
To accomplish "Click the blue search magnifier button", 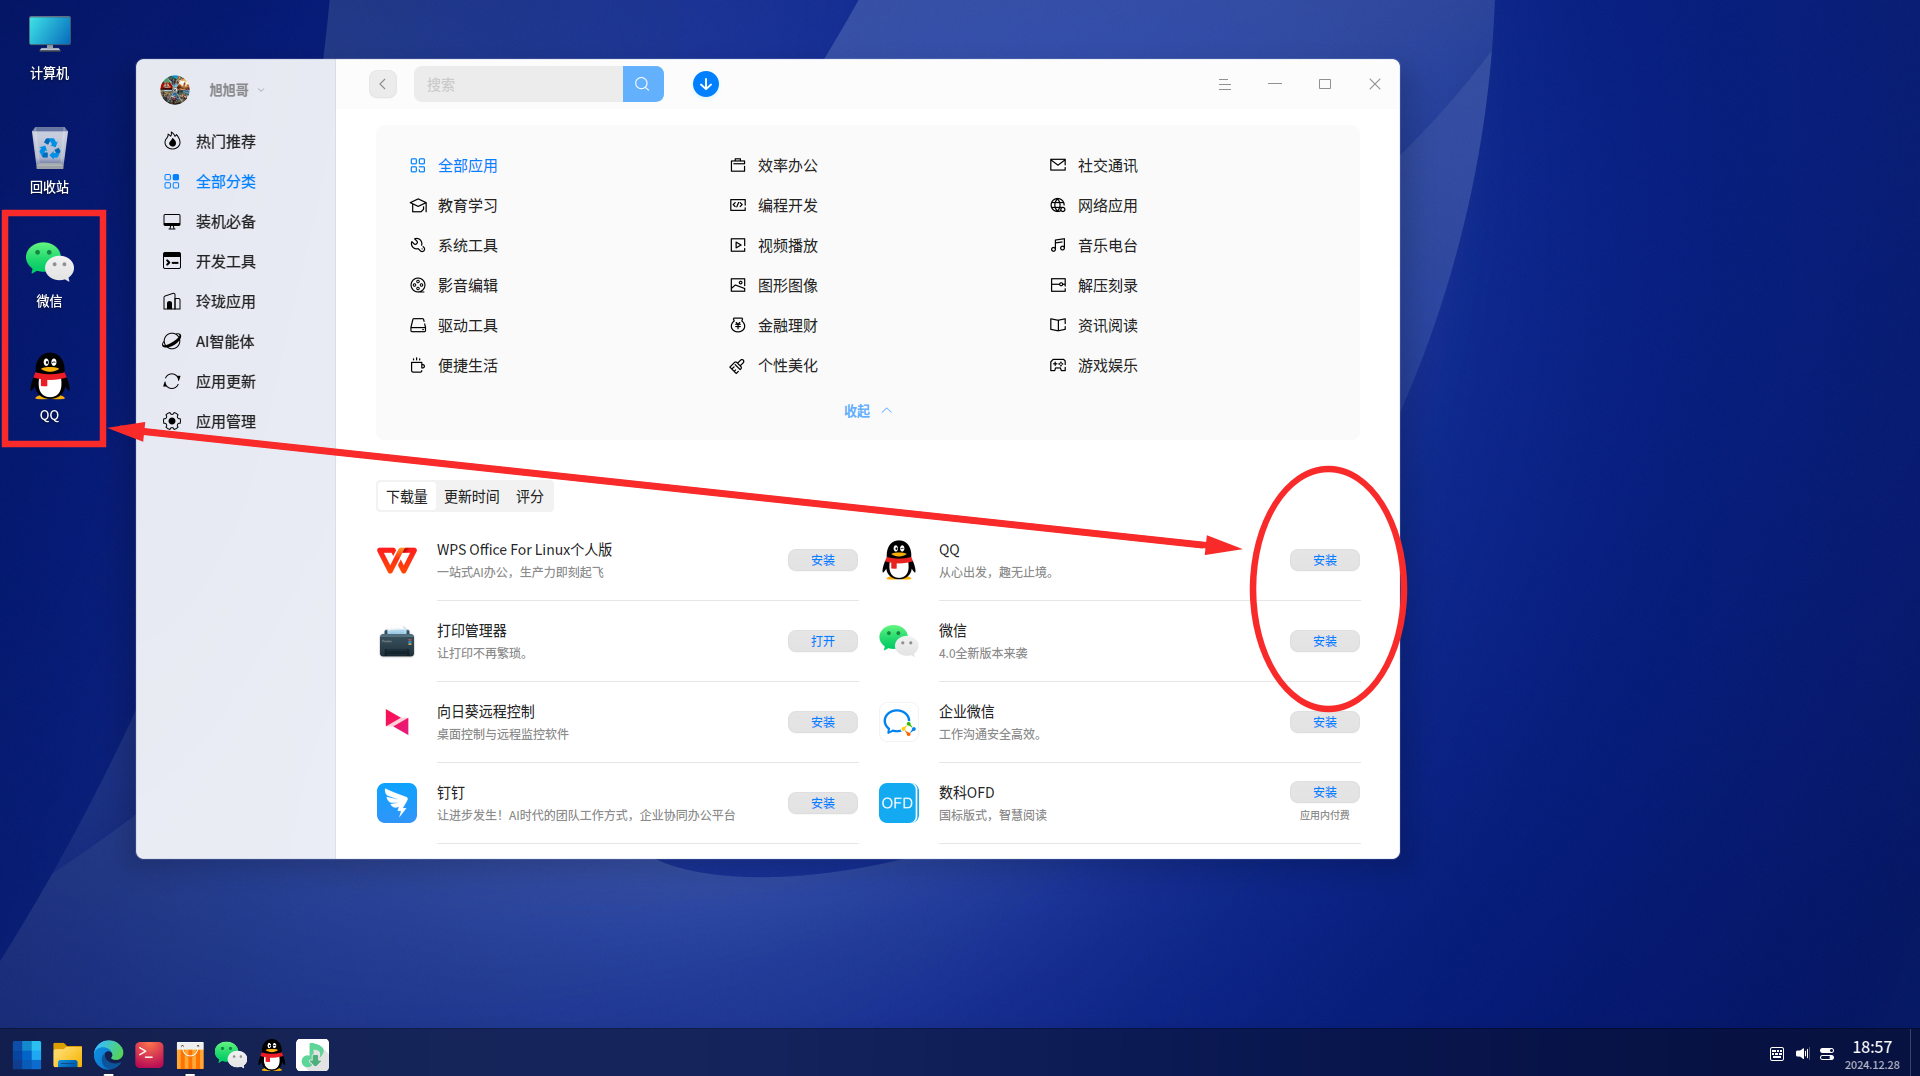I will (643, 84).
